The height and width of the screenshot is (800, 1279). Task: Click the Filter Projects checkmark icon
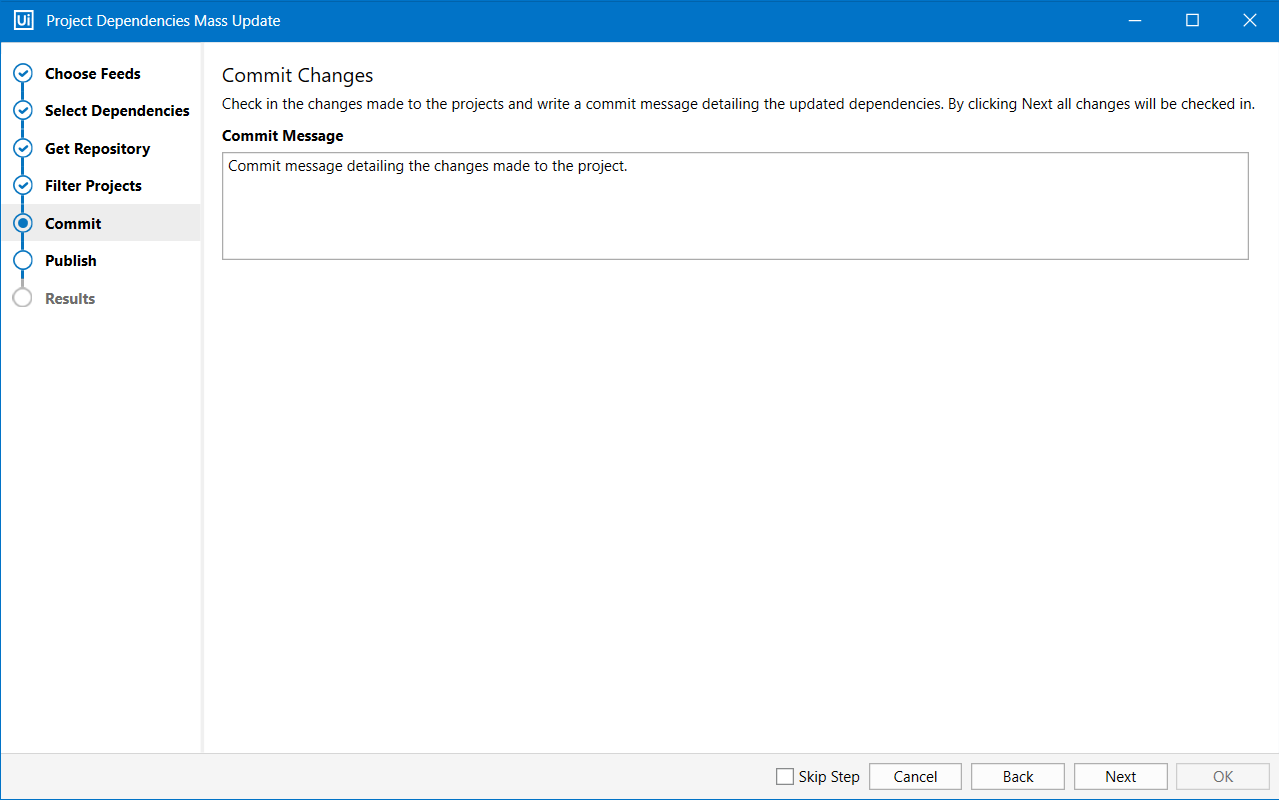22,185
